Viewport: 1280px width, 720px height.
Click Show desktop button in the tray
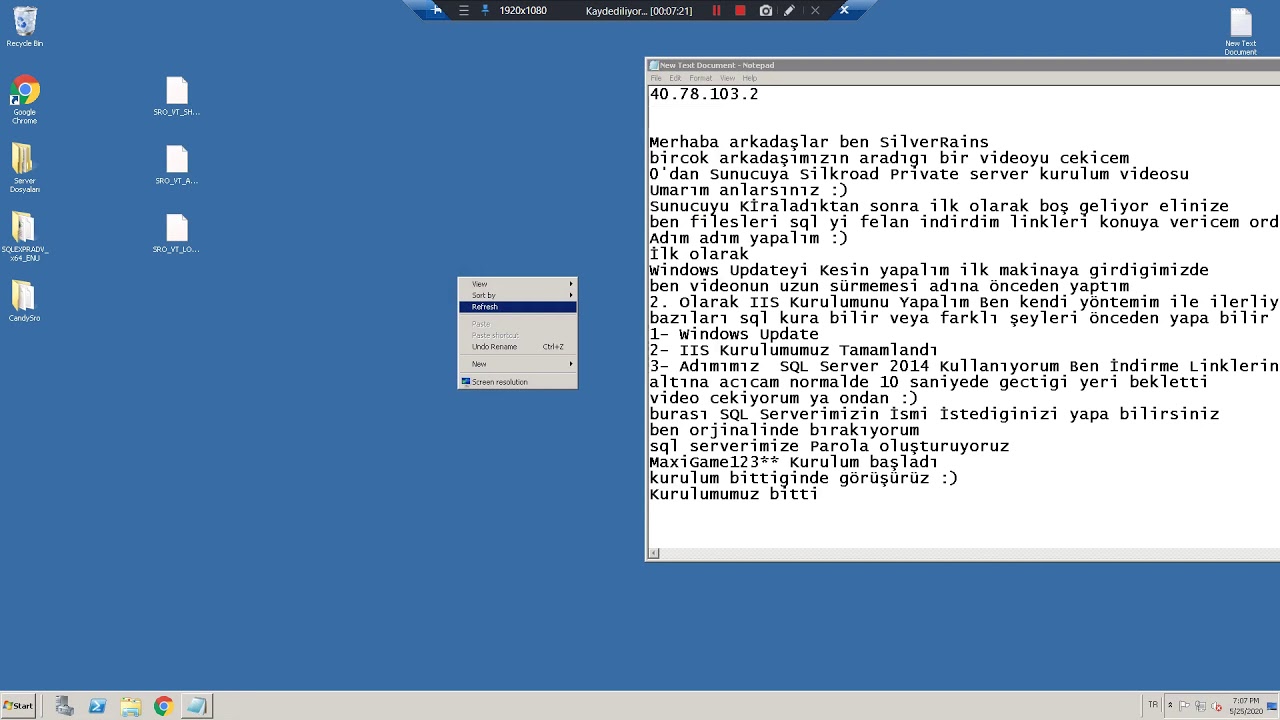(1273, 706)
